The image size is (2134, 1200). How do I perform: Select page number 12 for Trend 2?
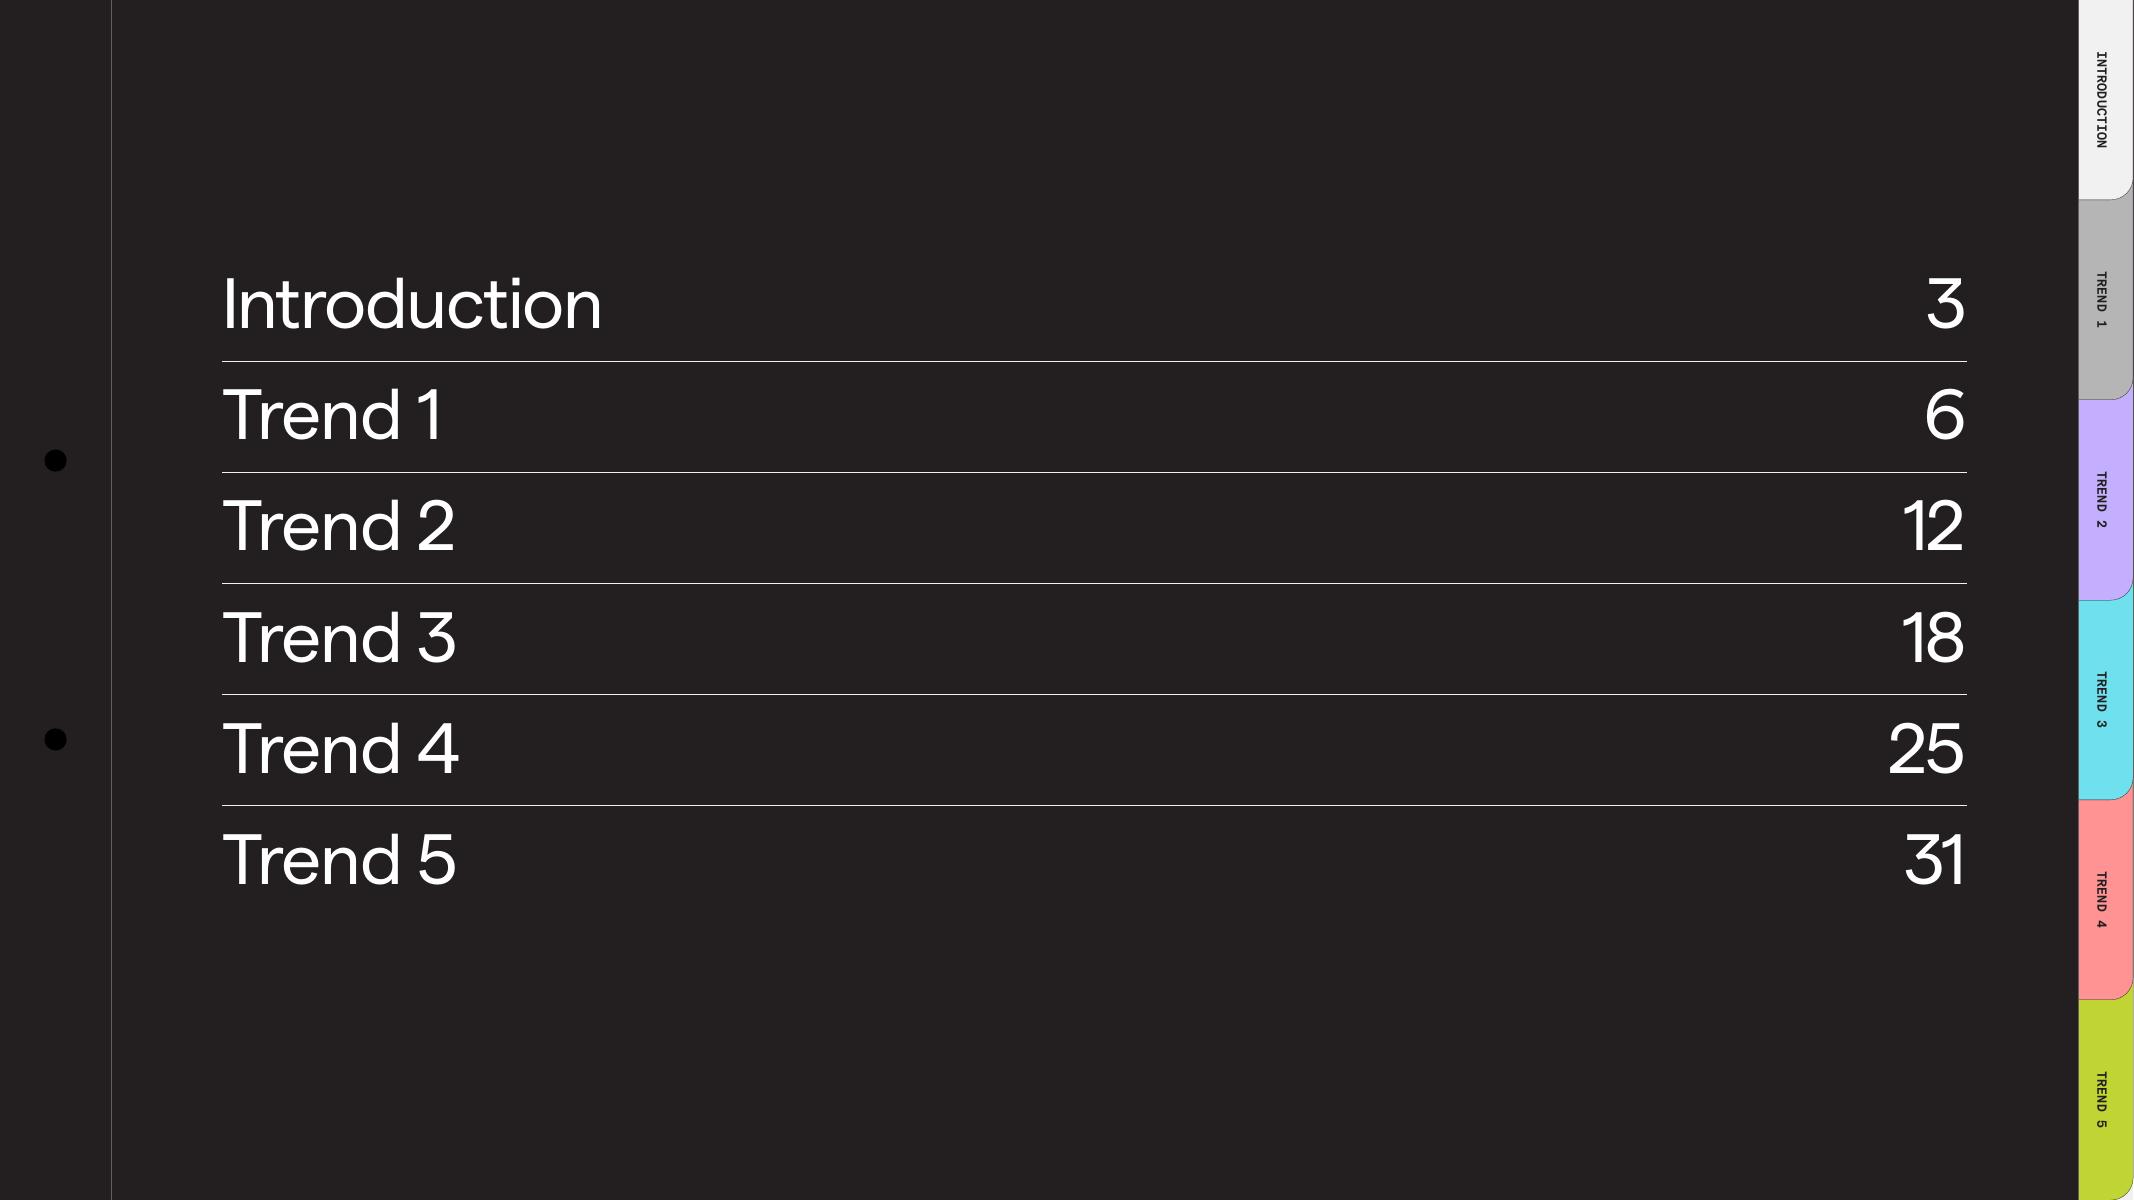1933,526
